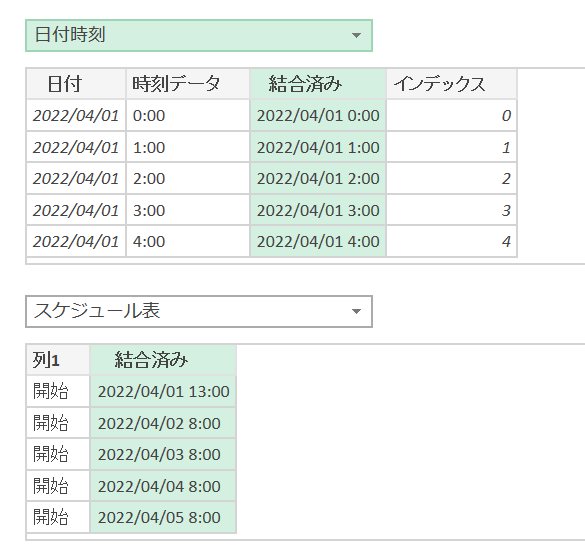Screen dimensions: 585x559
Task: Click the index cell with value 3
Action: coord(451,210)
